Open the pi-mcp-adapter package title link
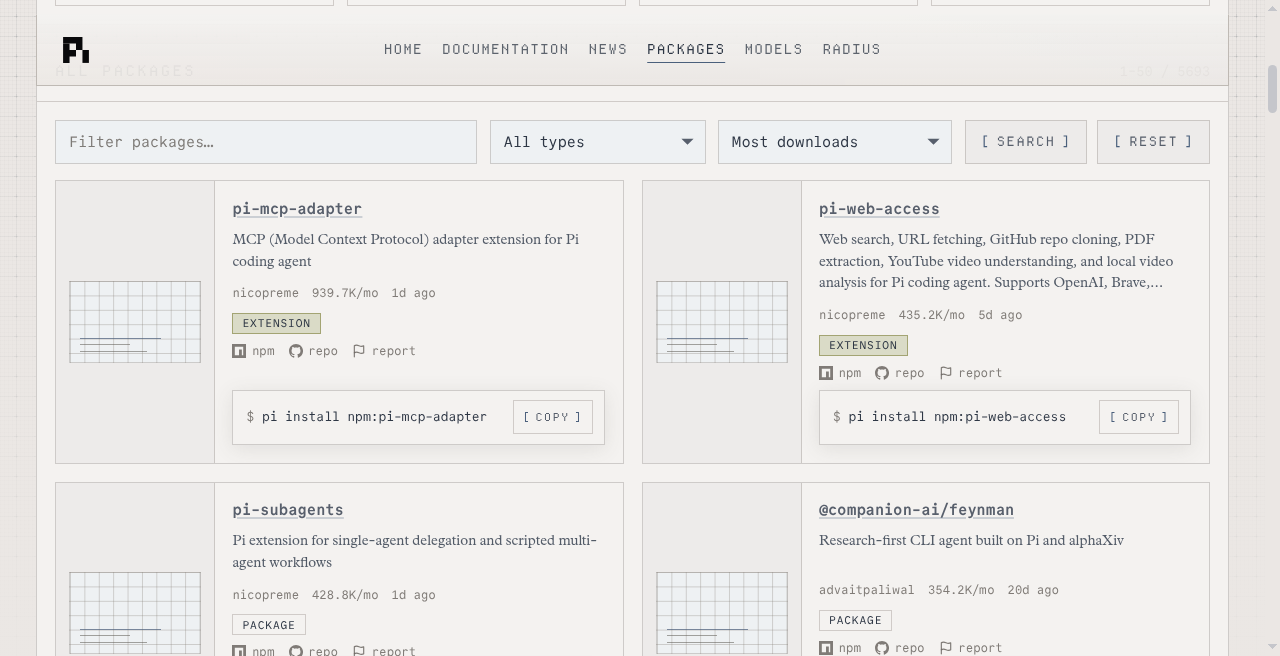Screen dimensions: 1280x656 point(297,209)
